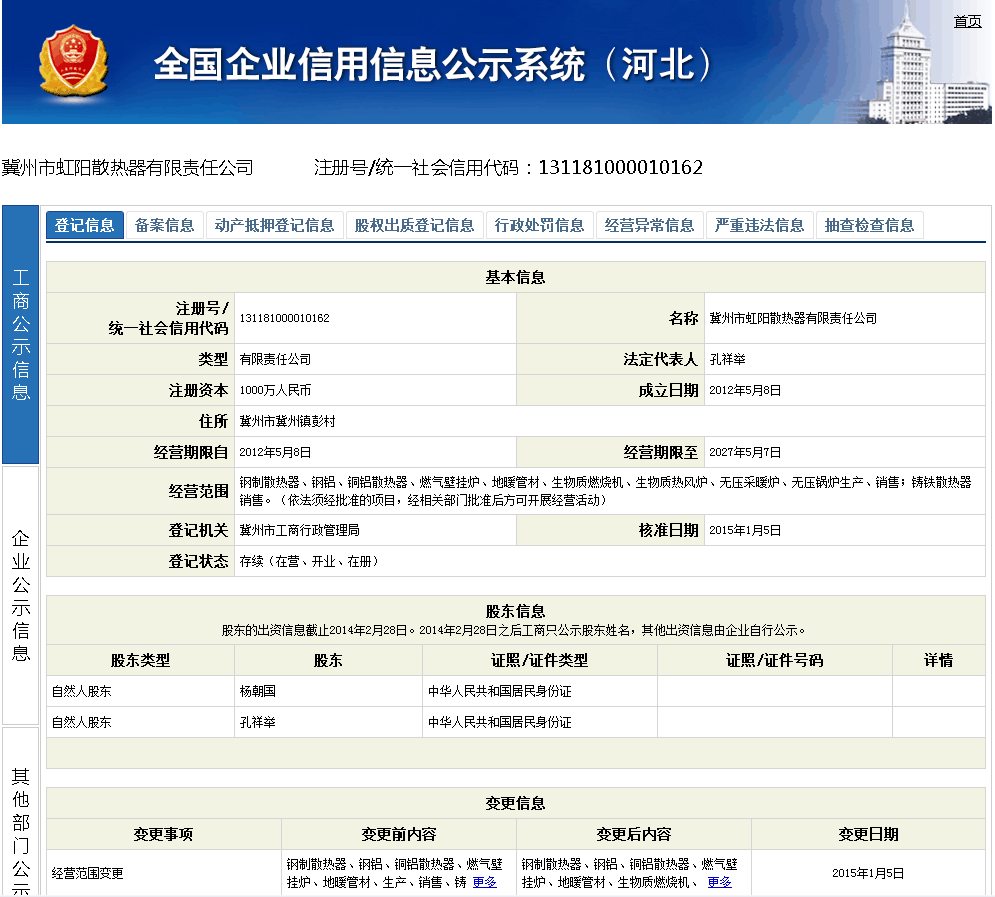The width and height of the screenshot is (995, 897).
Task: Click the 证照/证件号码 column header
Action: [x=774, y=661]
